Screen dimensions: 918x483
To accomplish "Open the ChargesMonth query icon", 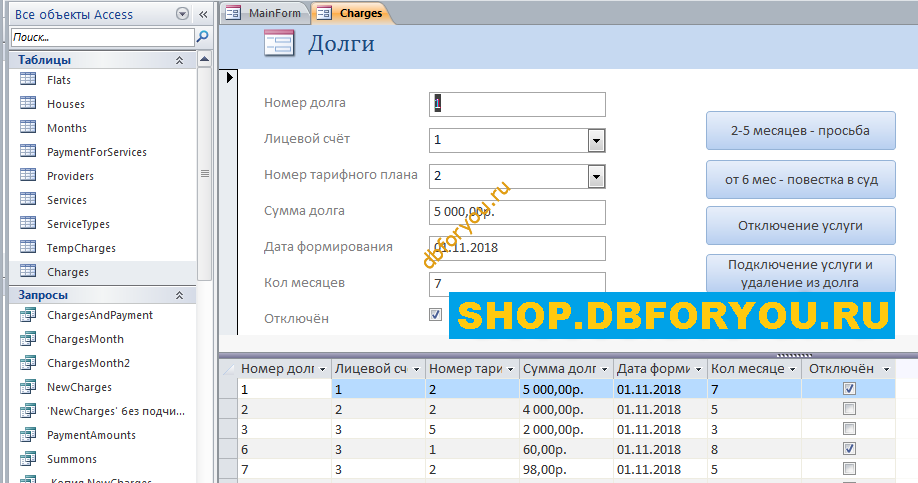I will click(x=28, y=339).
